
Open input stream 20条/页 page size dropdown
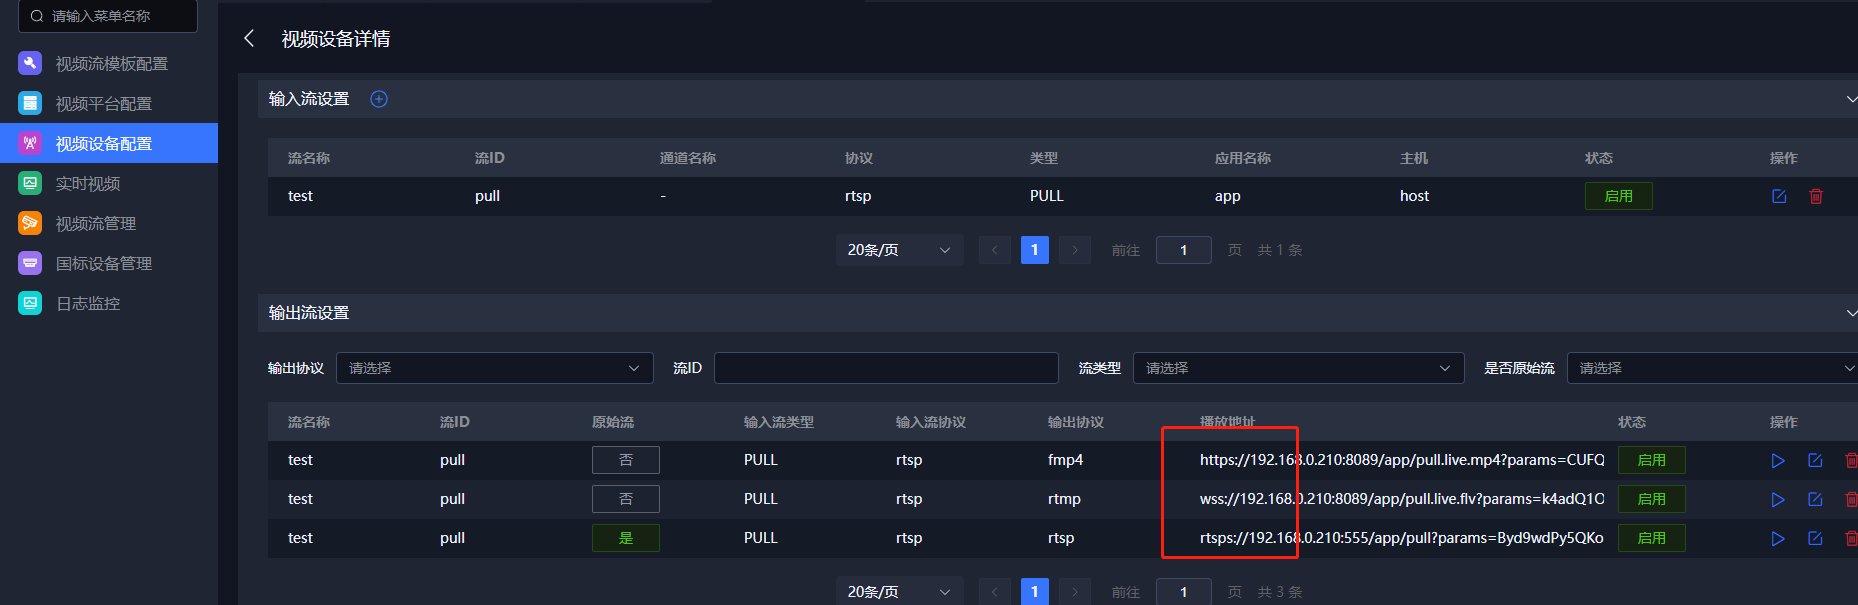(x=899, y=250)
